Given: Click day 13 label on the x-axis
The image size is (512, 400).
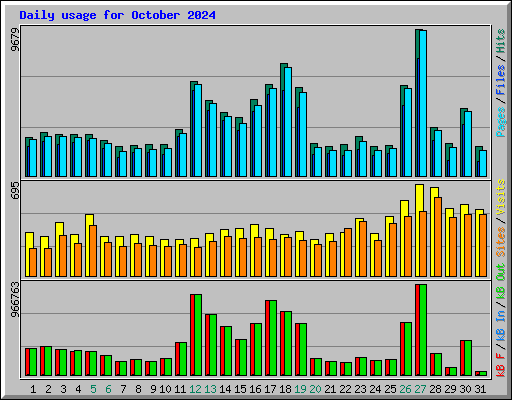Looking at the screenshot, I should tap(210, 389).
